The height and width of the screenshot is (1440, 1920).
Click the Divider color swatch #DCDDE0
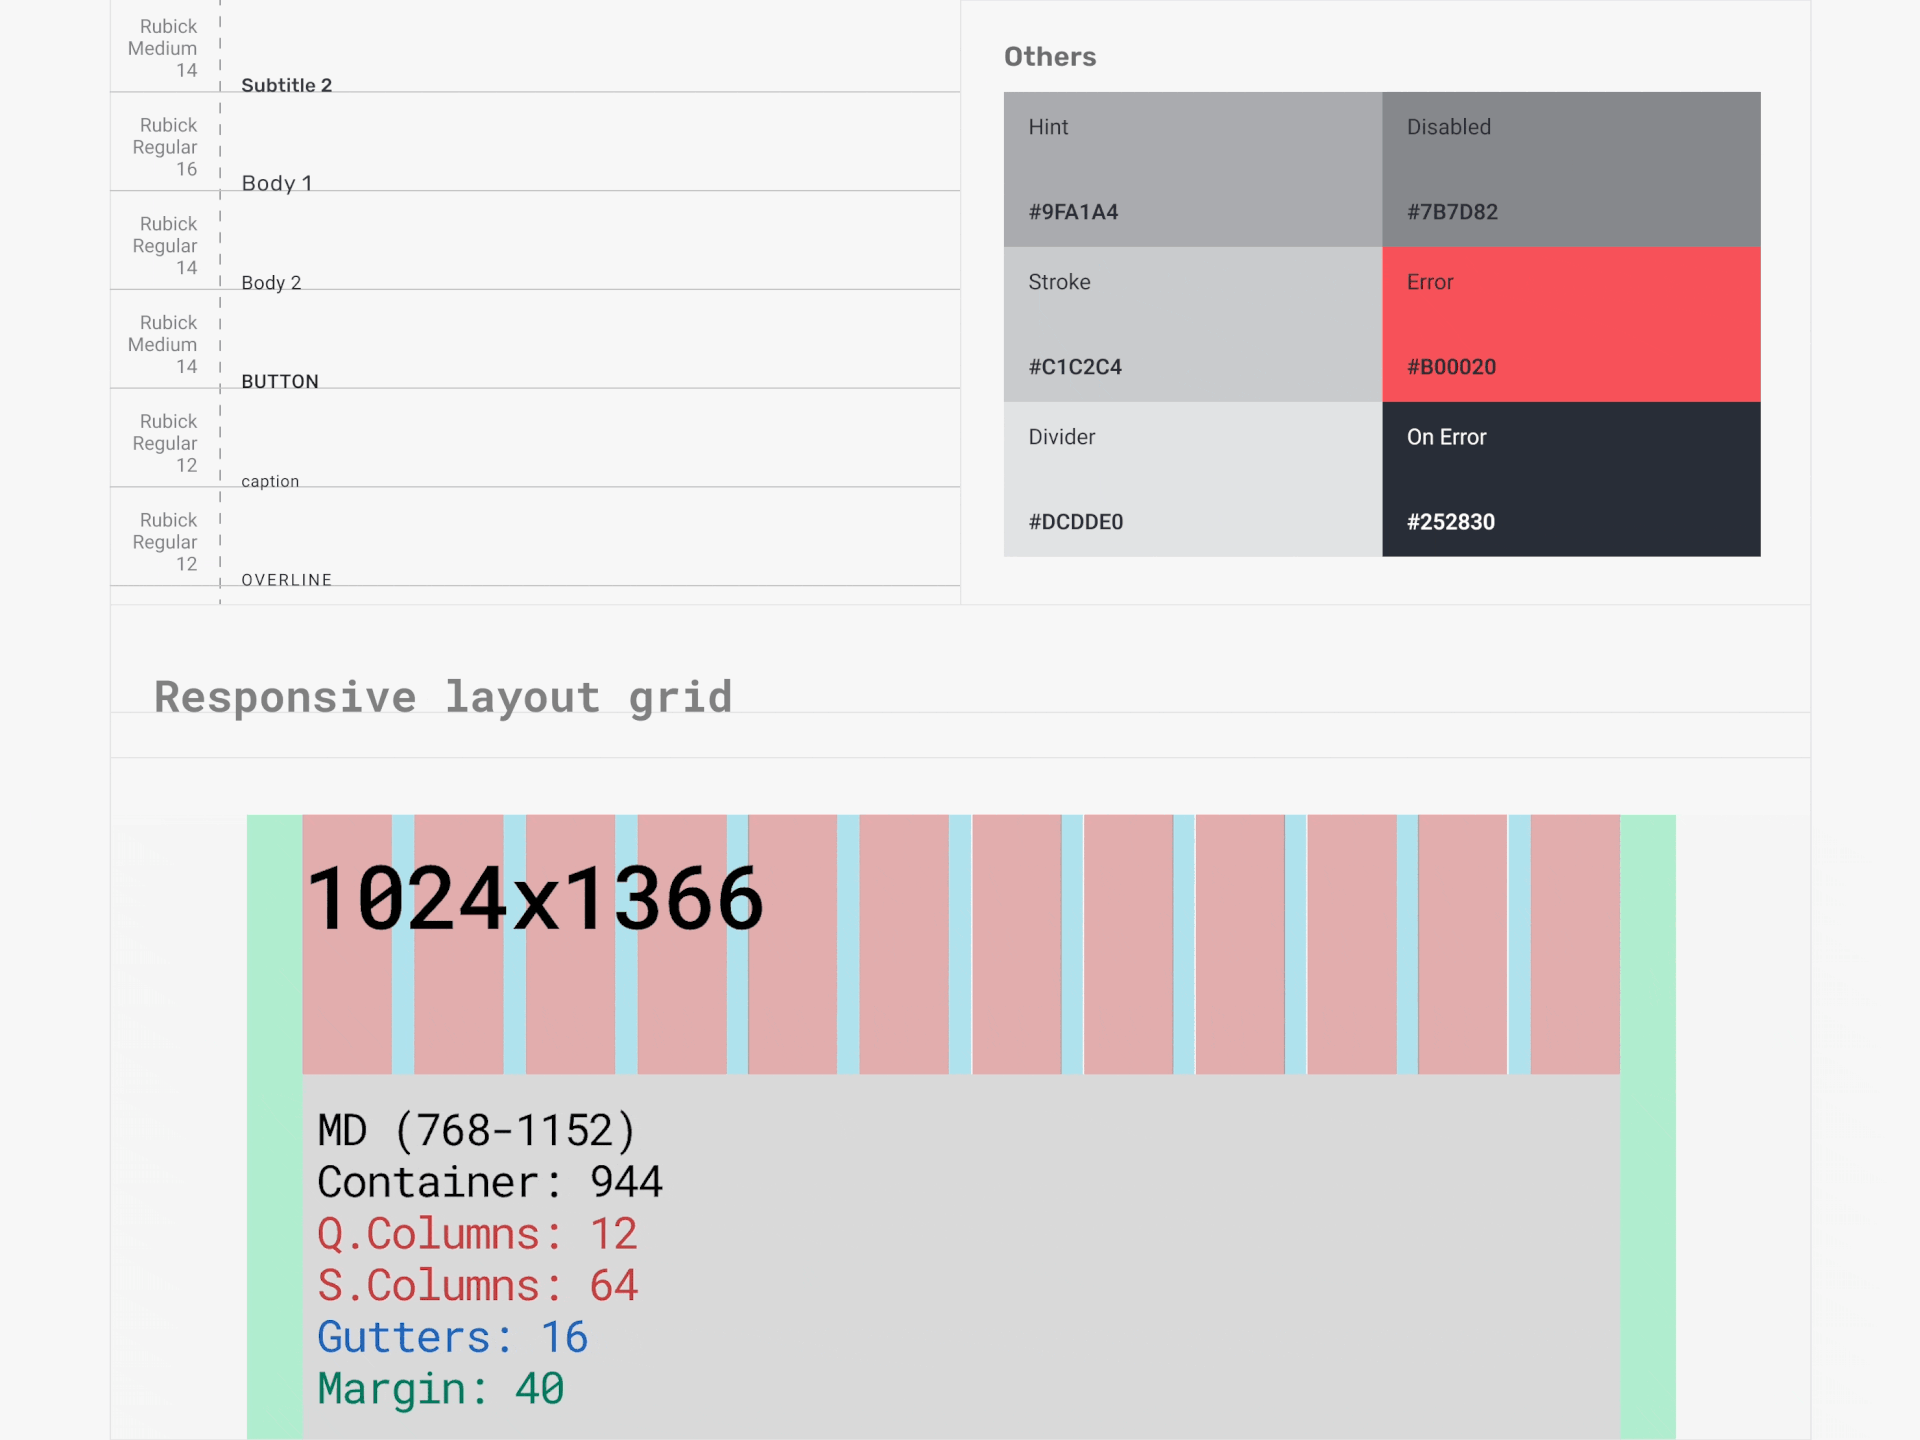click(1192, 479)
